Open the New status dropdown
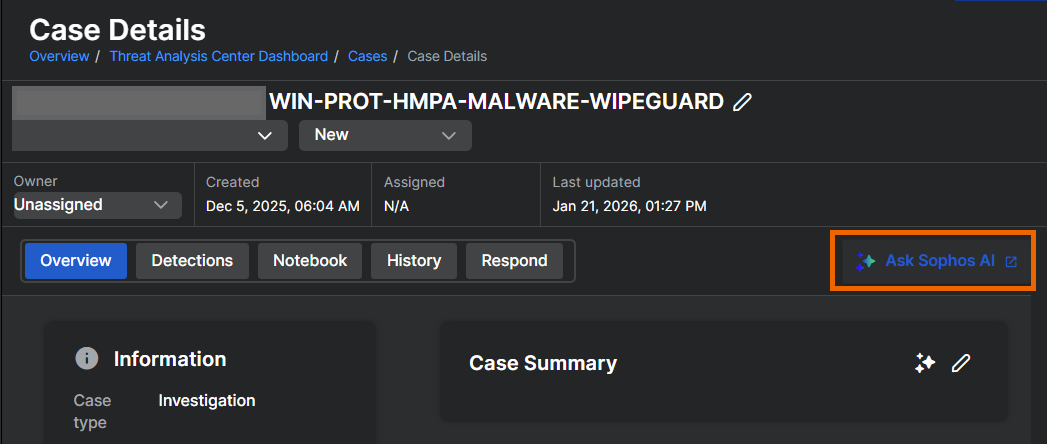The height and width of the screenshot is (444, 1047). pos(385,135)
